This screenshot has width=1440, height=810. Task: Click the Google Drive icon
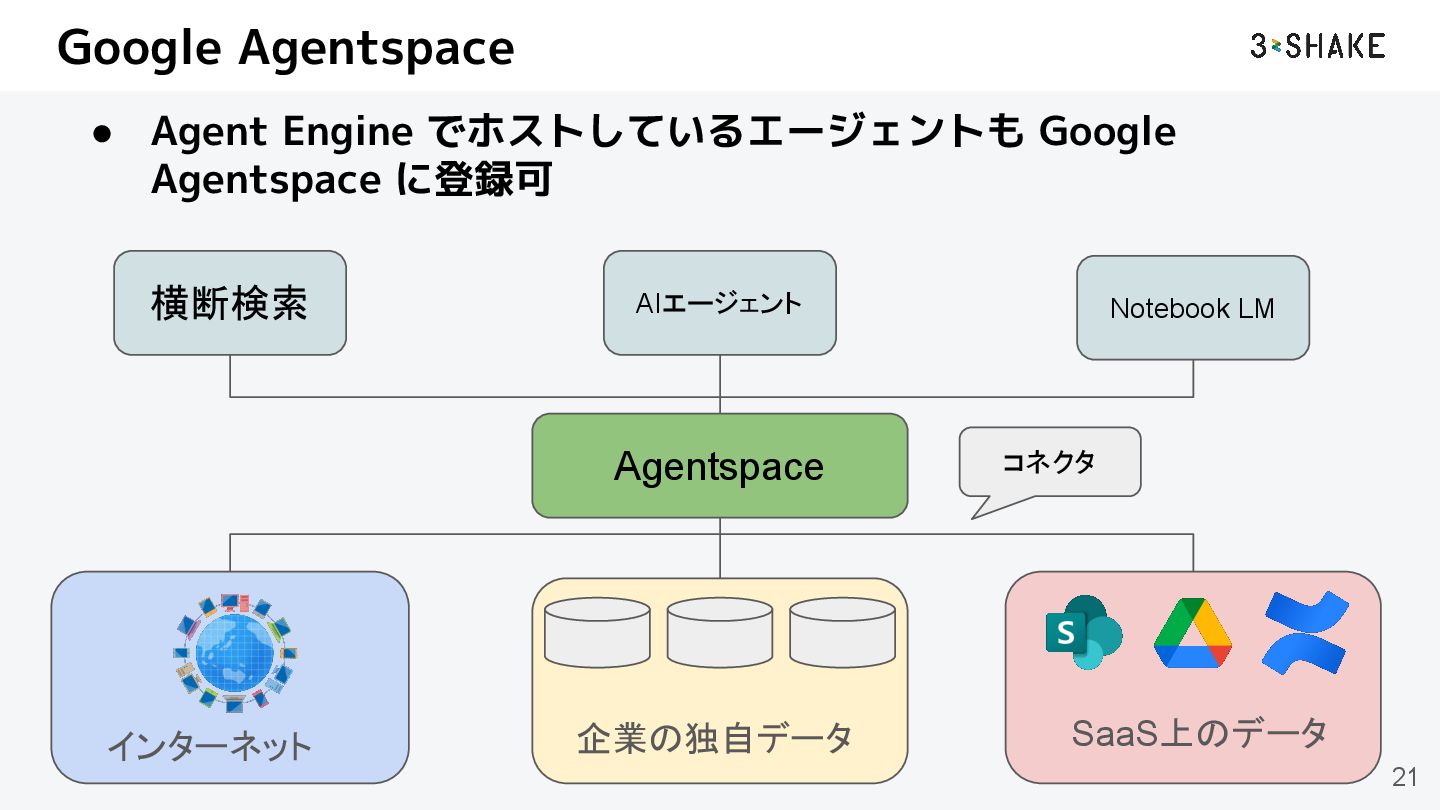click(1192, 633)
